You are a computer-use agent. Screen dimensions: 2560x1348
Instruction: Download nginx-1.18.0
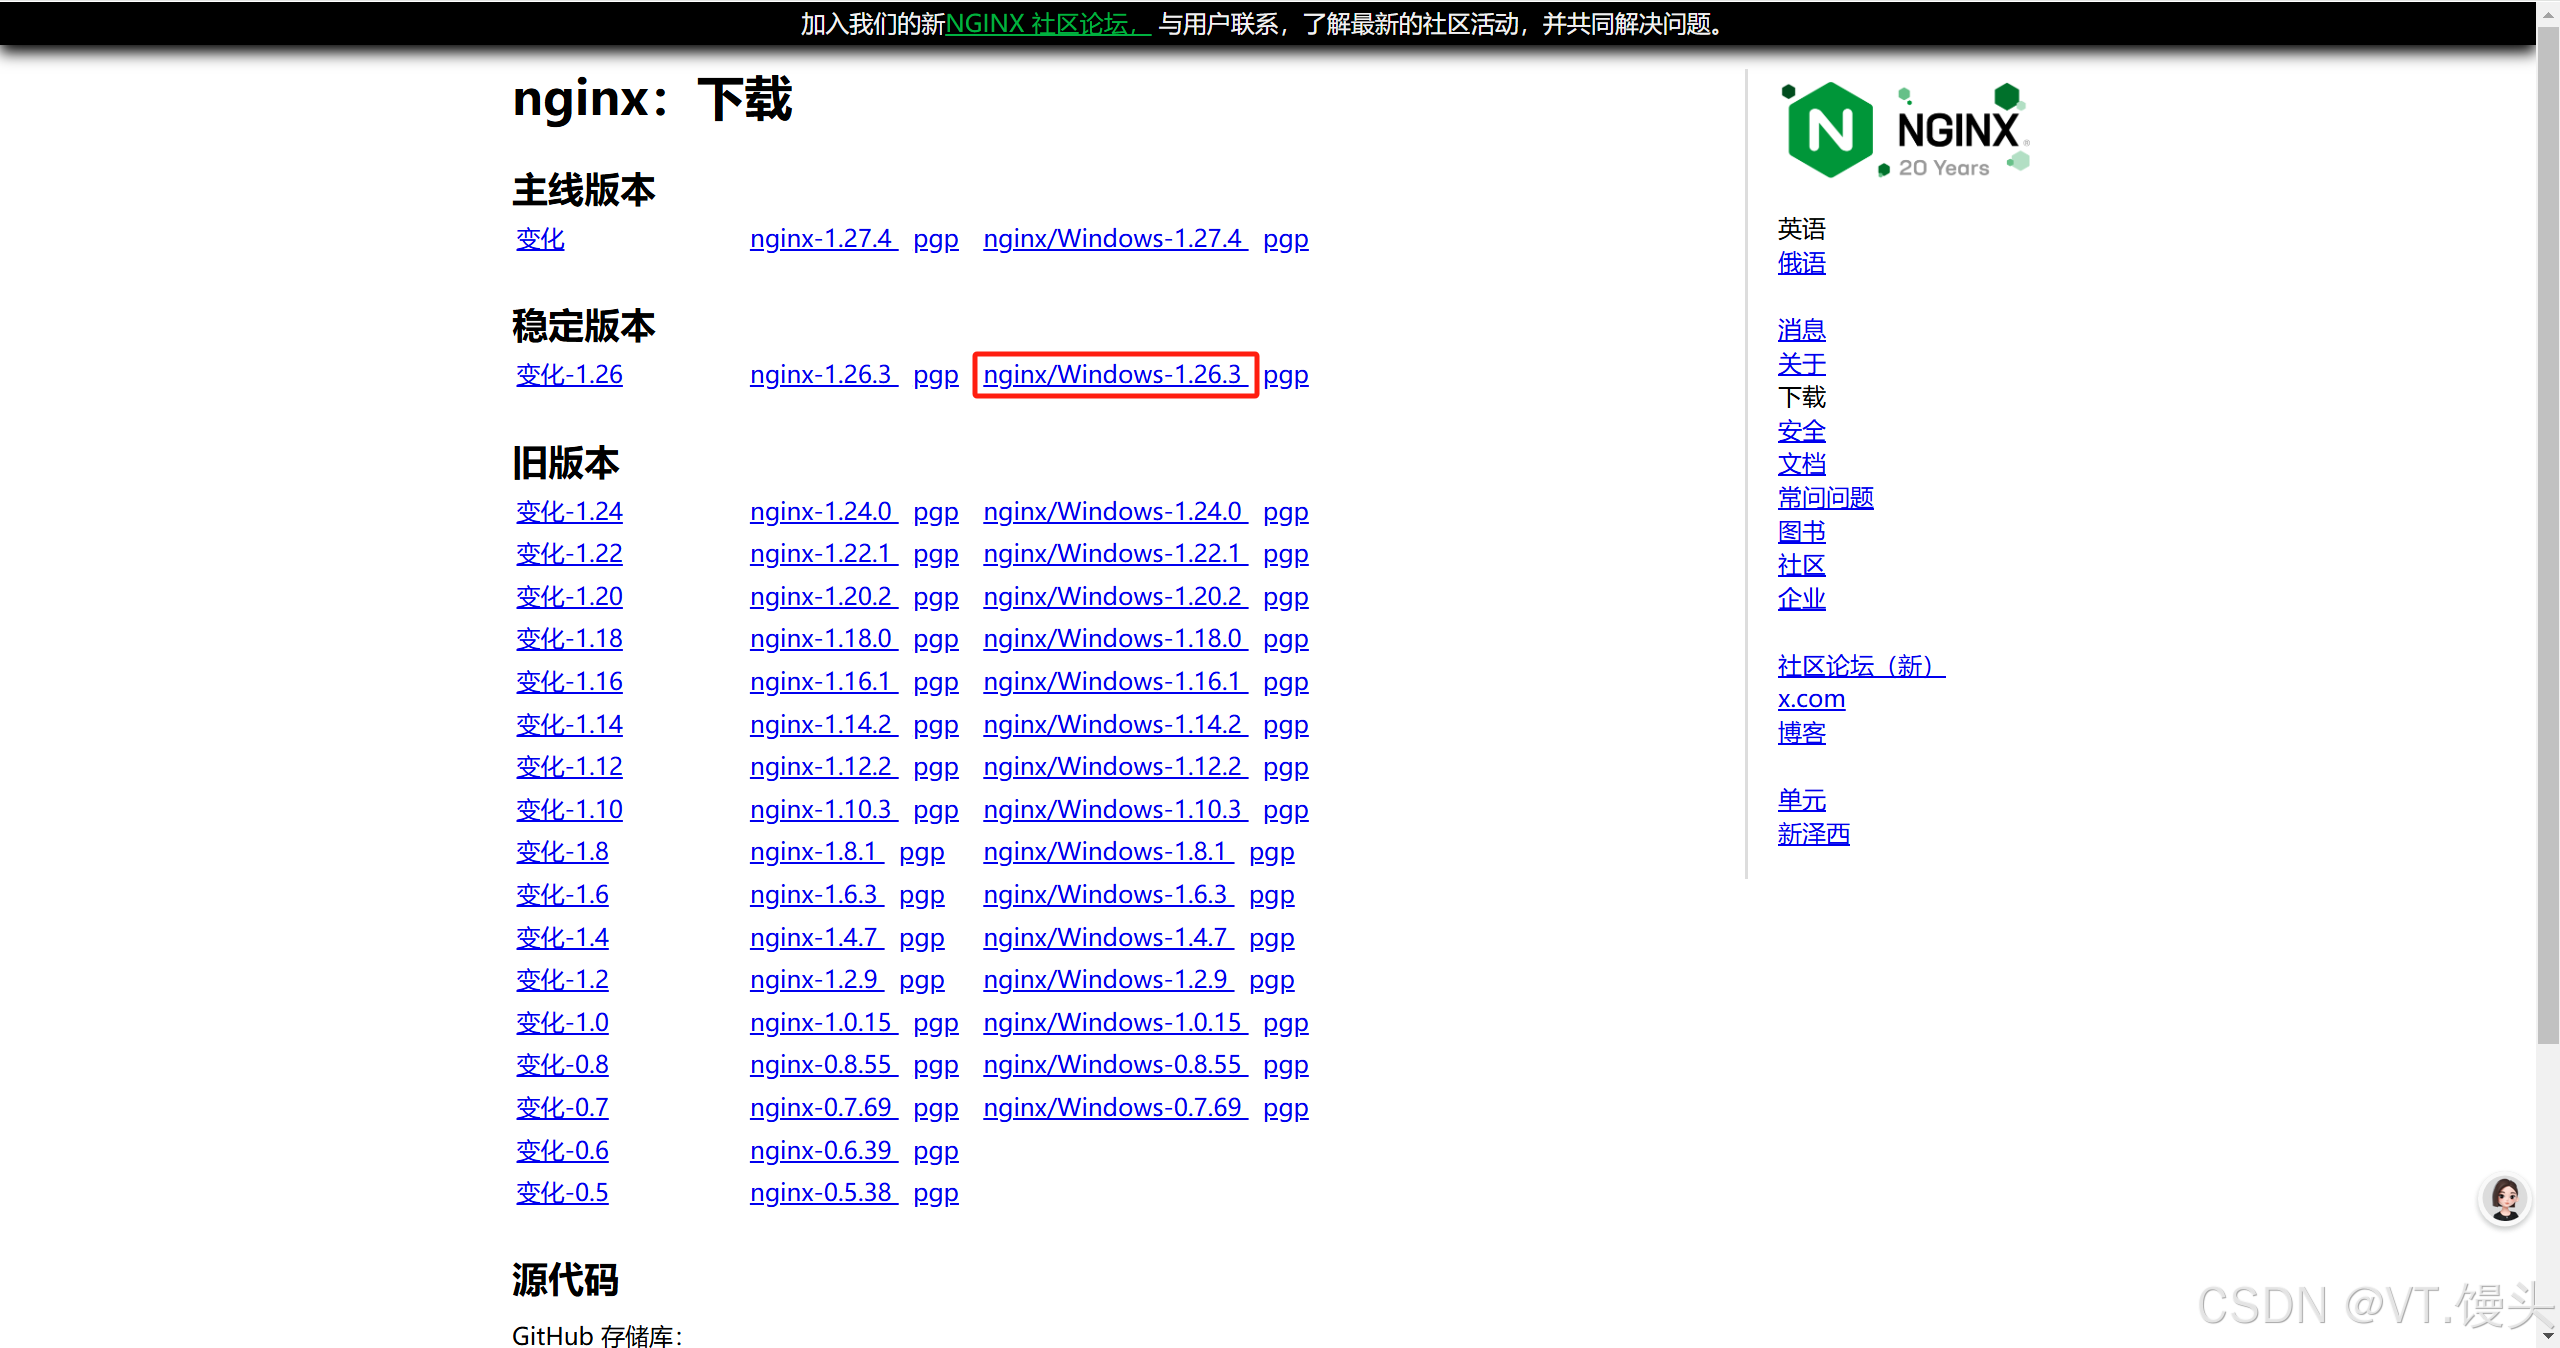coord(823,639)
